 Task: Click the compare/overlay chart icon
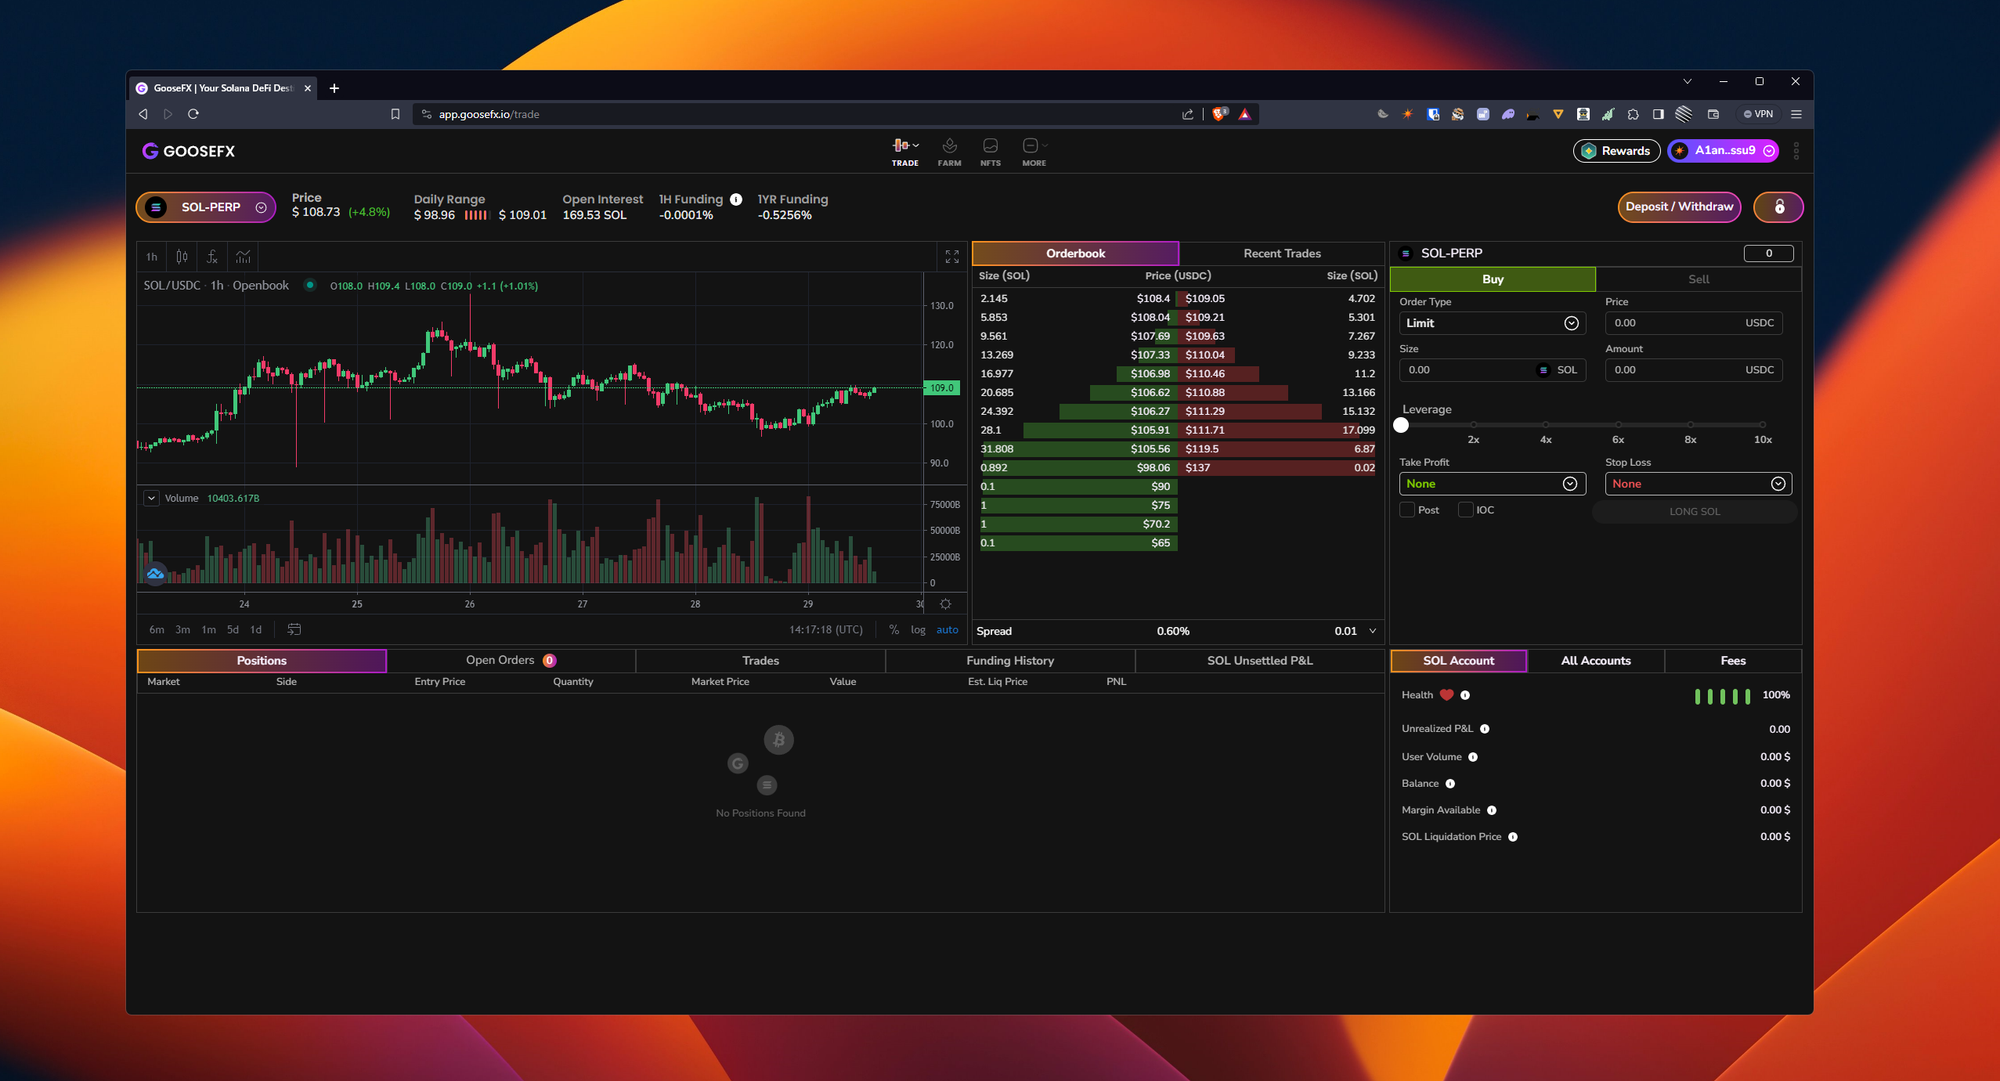click(x=243, y=257)
